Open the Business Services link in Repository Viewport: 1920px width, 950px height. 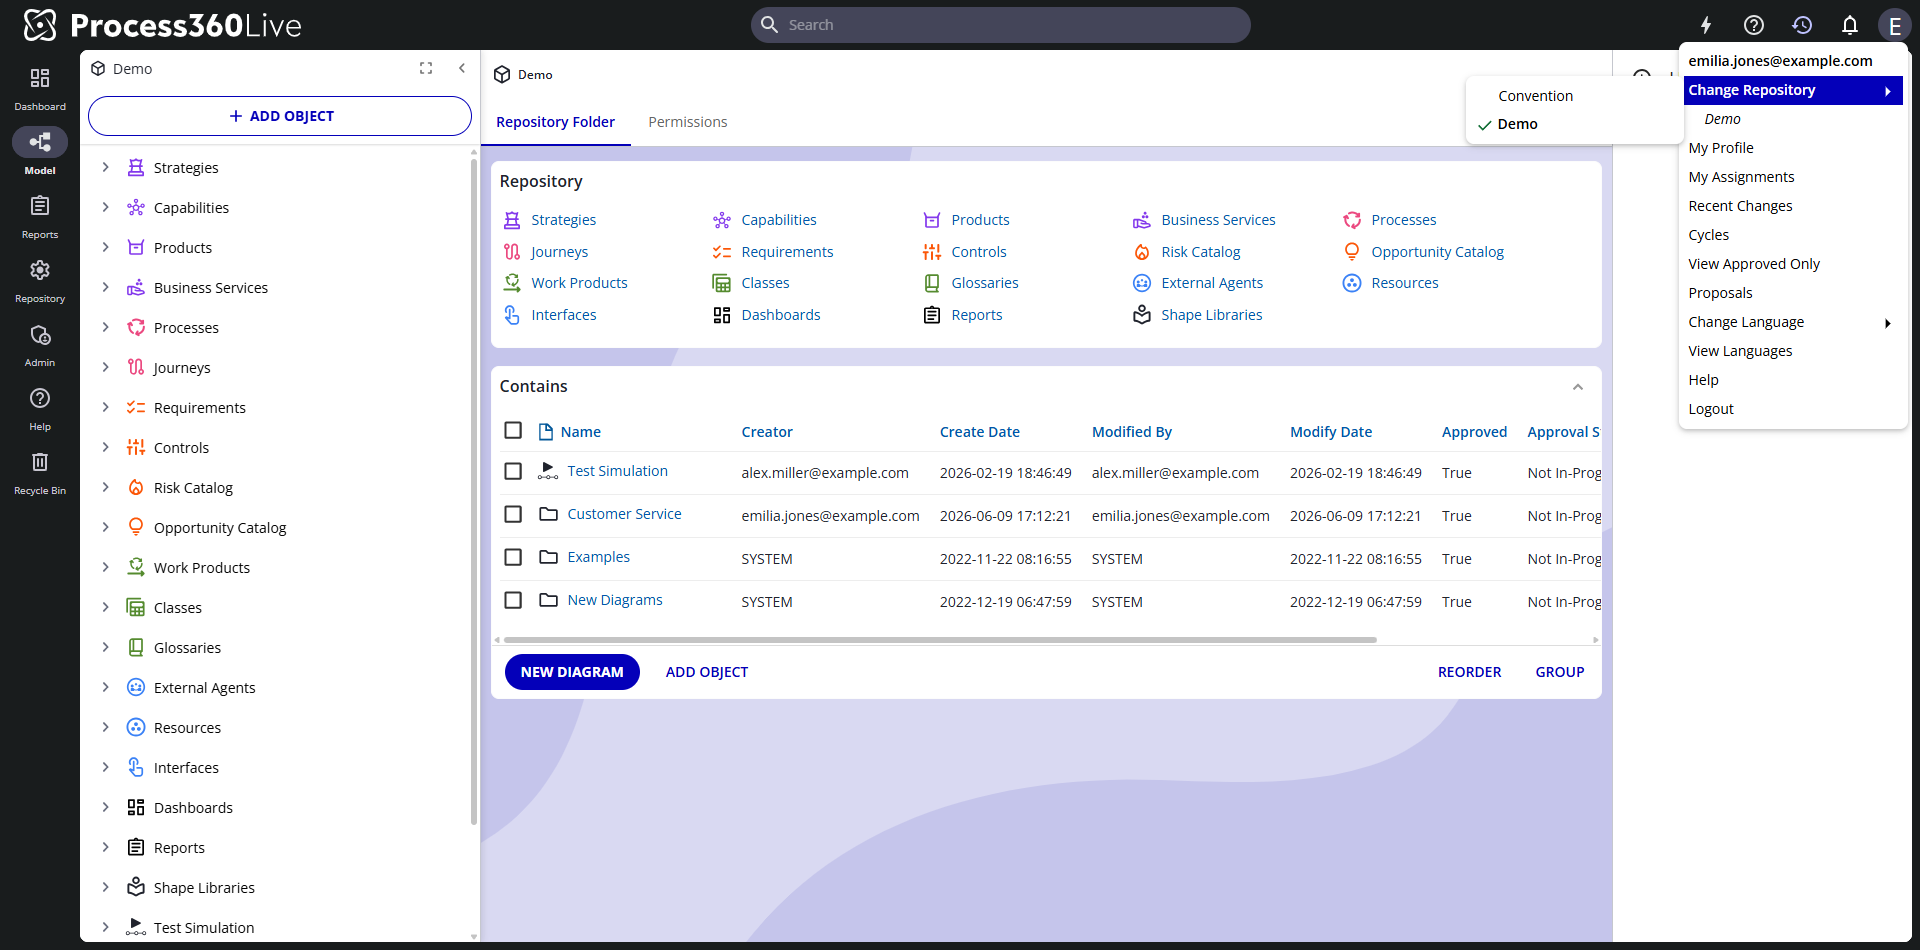pyautogui.click(x=1218, y=220)
